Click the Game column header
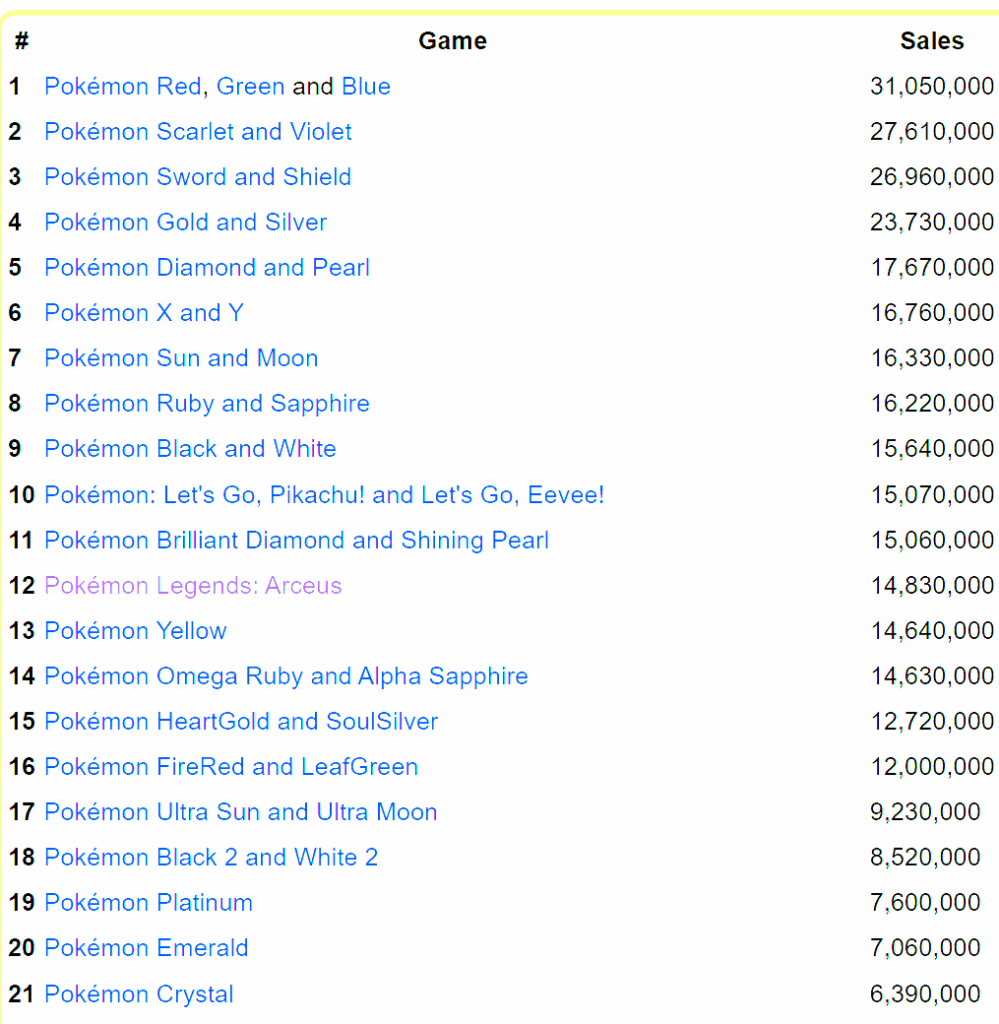The width and height of the screenshot is (999, 1024). click(x=452, y=41)
